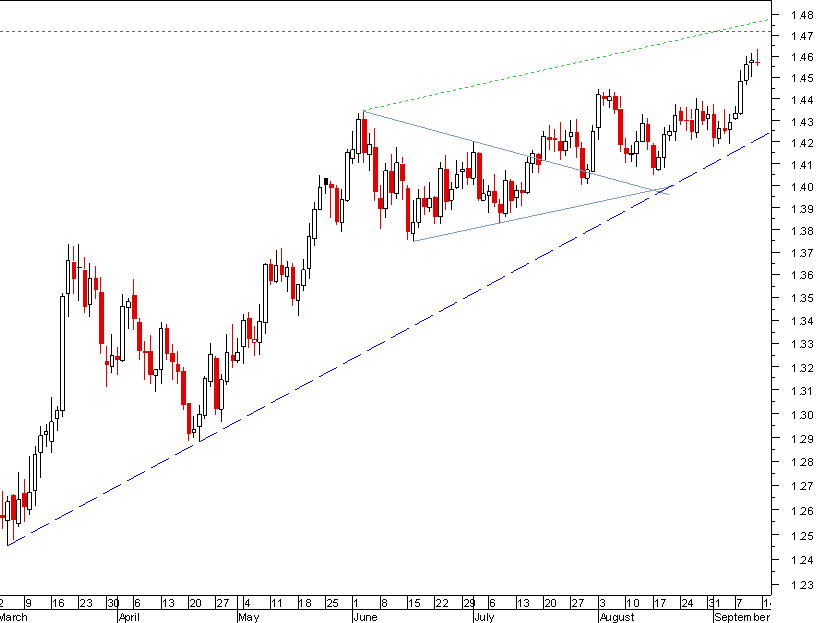The height and width of the screenshot is (623, 817).
Task: Select the 1.27 price level label
Action: click(801, 486)
